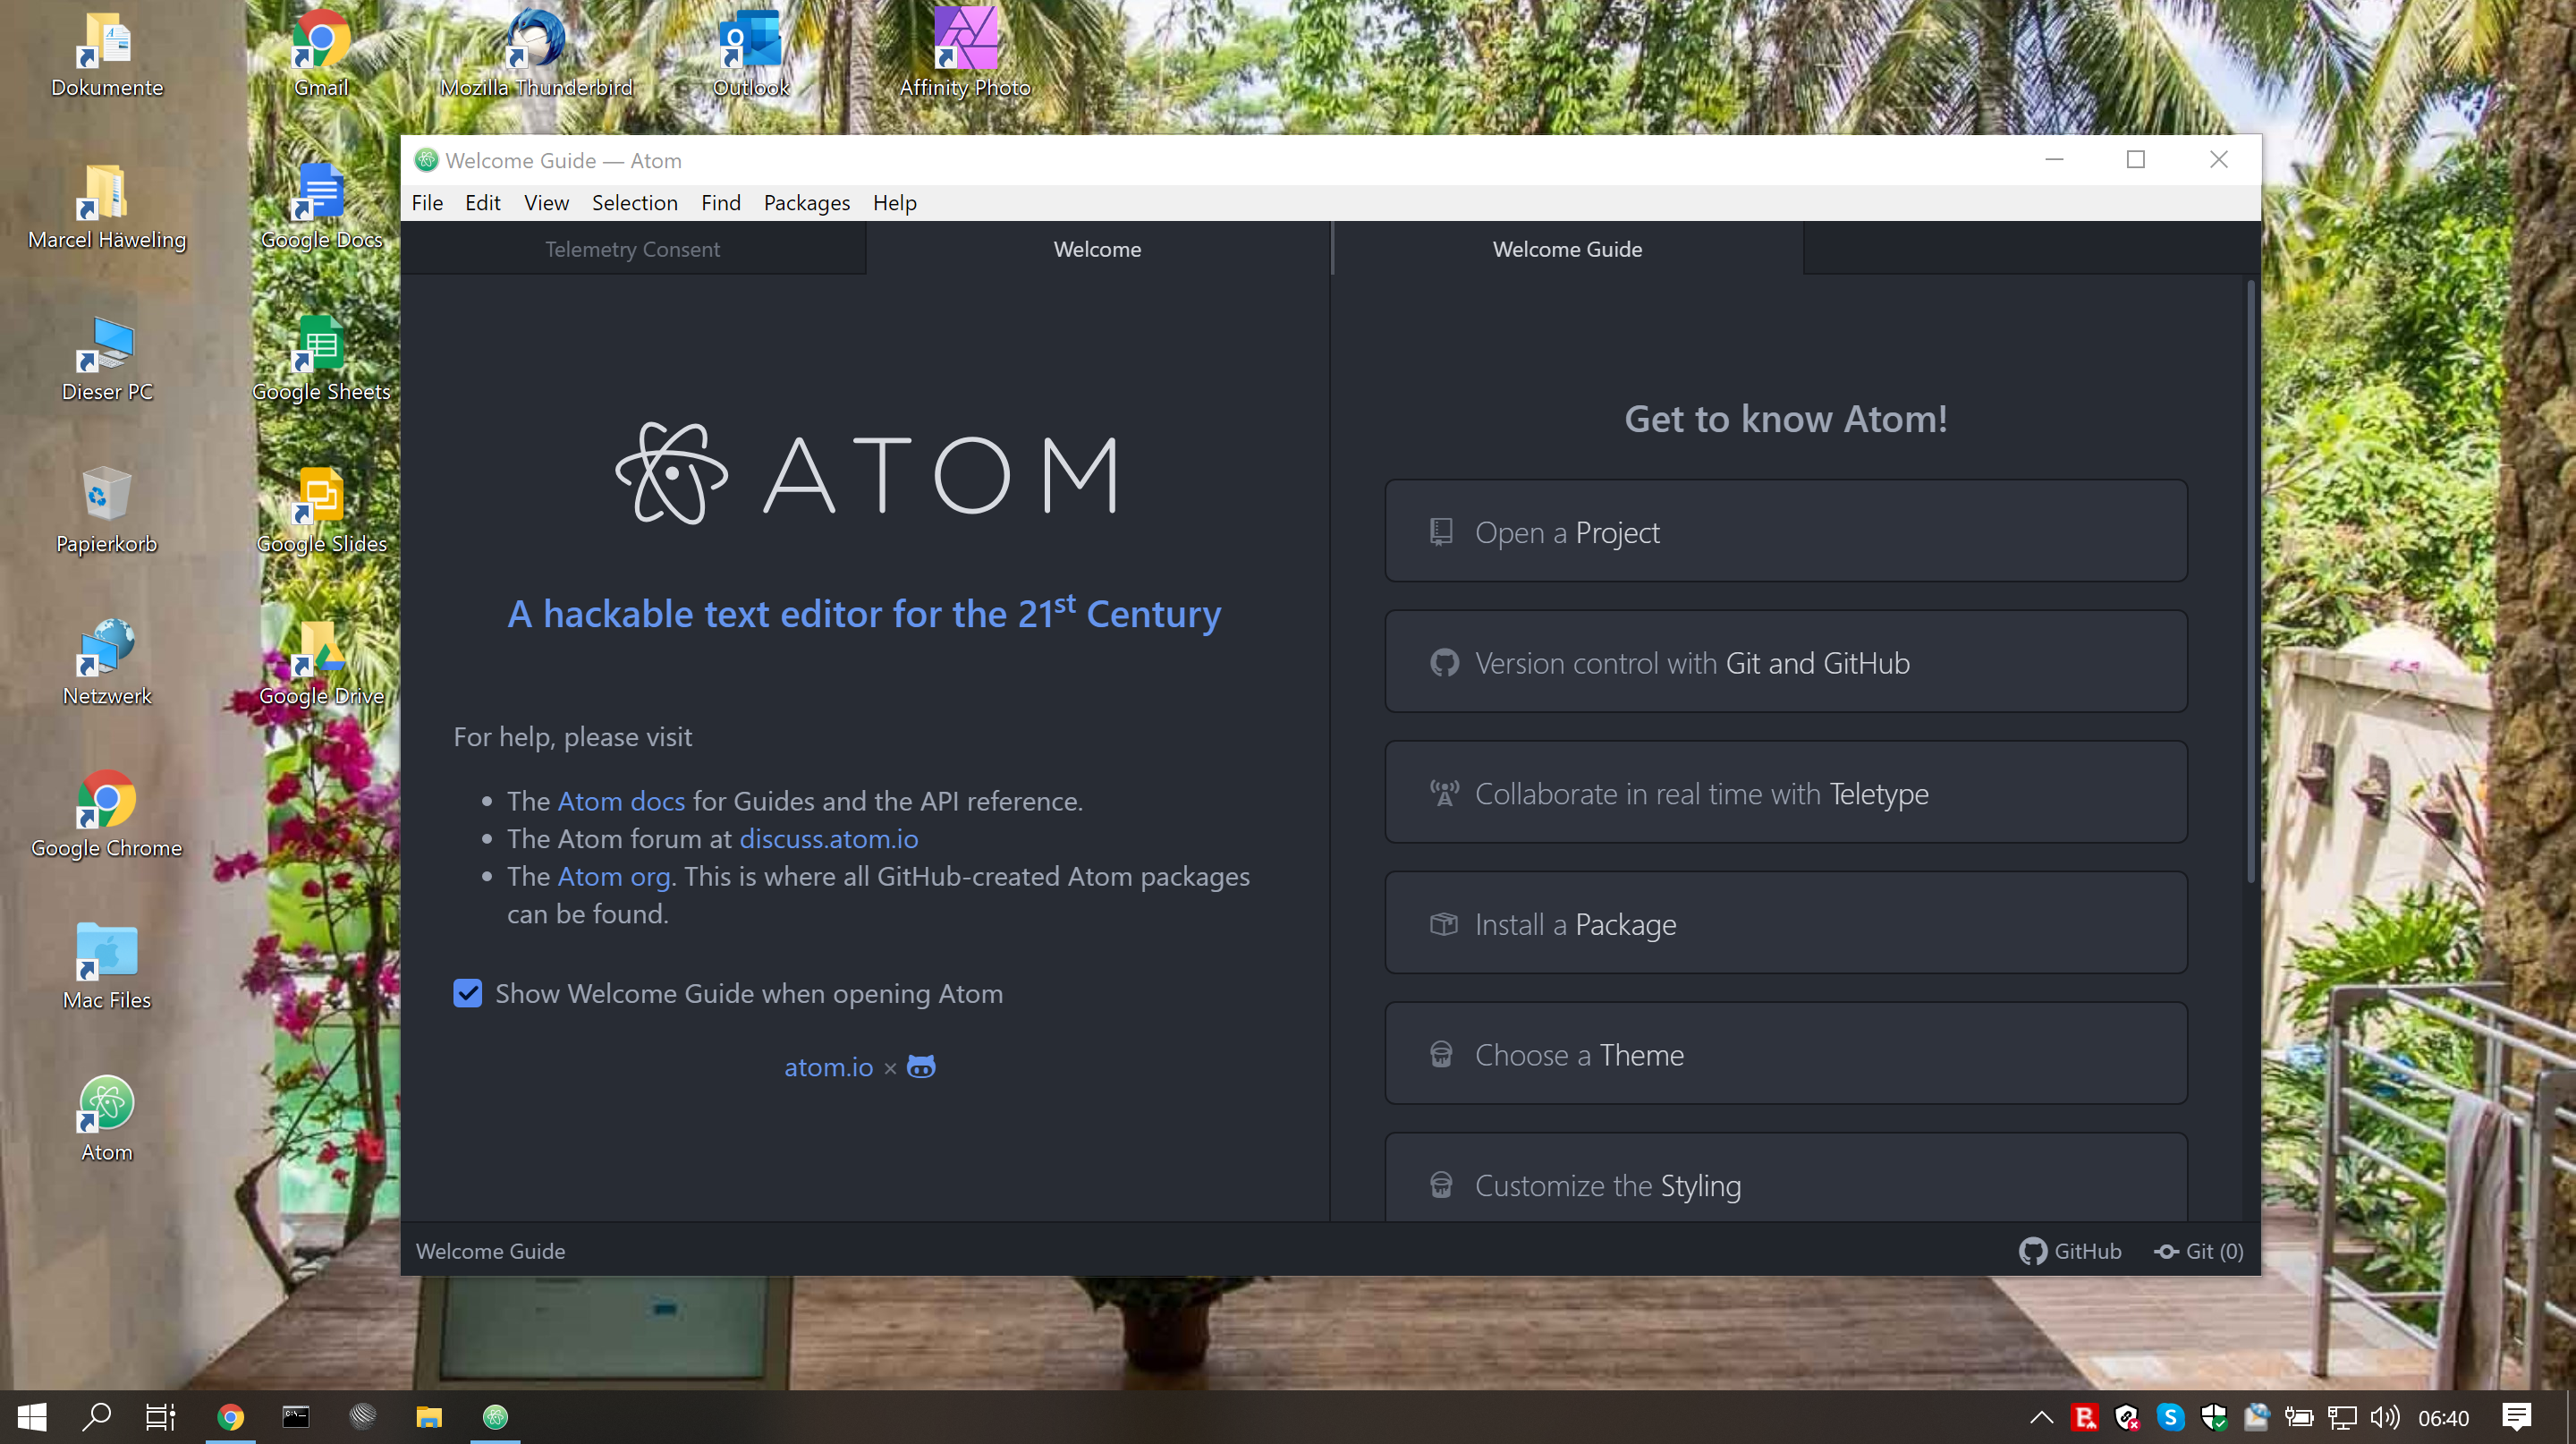Viewport: 2576px width, 1444px height.
Task: Select the Google Slides desktop icon
Action: point(321,511)
